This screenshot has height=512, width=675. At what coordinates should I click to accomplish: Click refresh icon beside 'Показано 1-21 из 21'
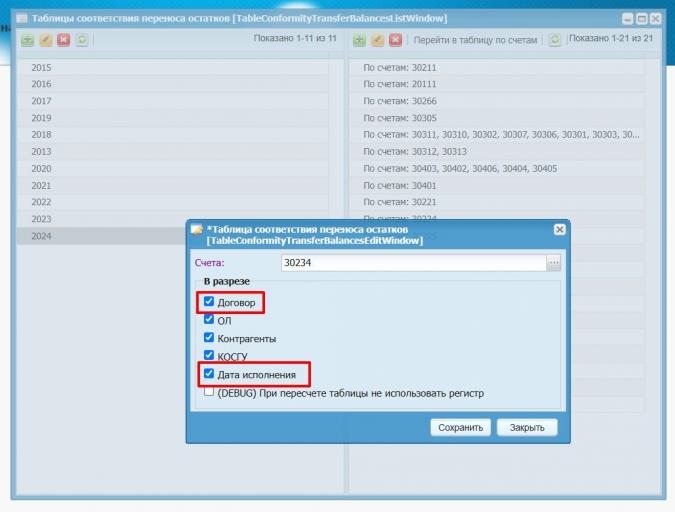tap(554, 40)
